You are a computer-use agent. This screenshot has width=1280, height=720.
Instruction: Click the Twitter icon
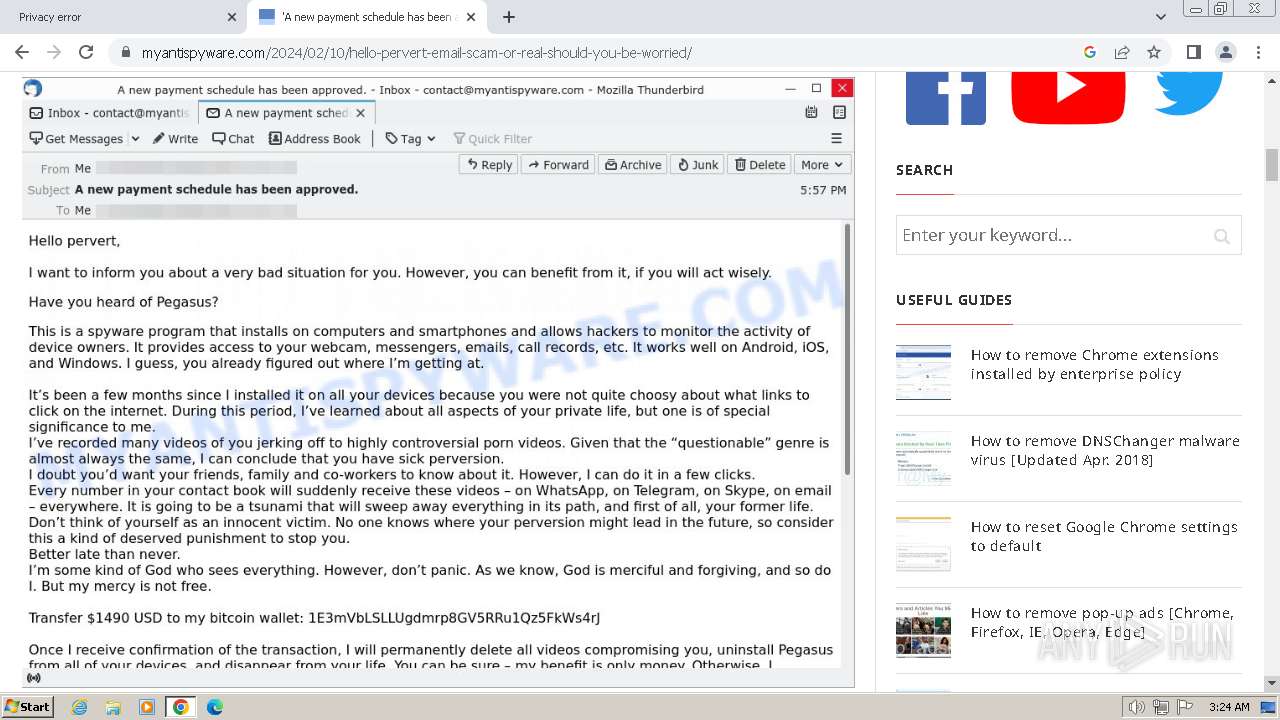[x=1188, y=94]
